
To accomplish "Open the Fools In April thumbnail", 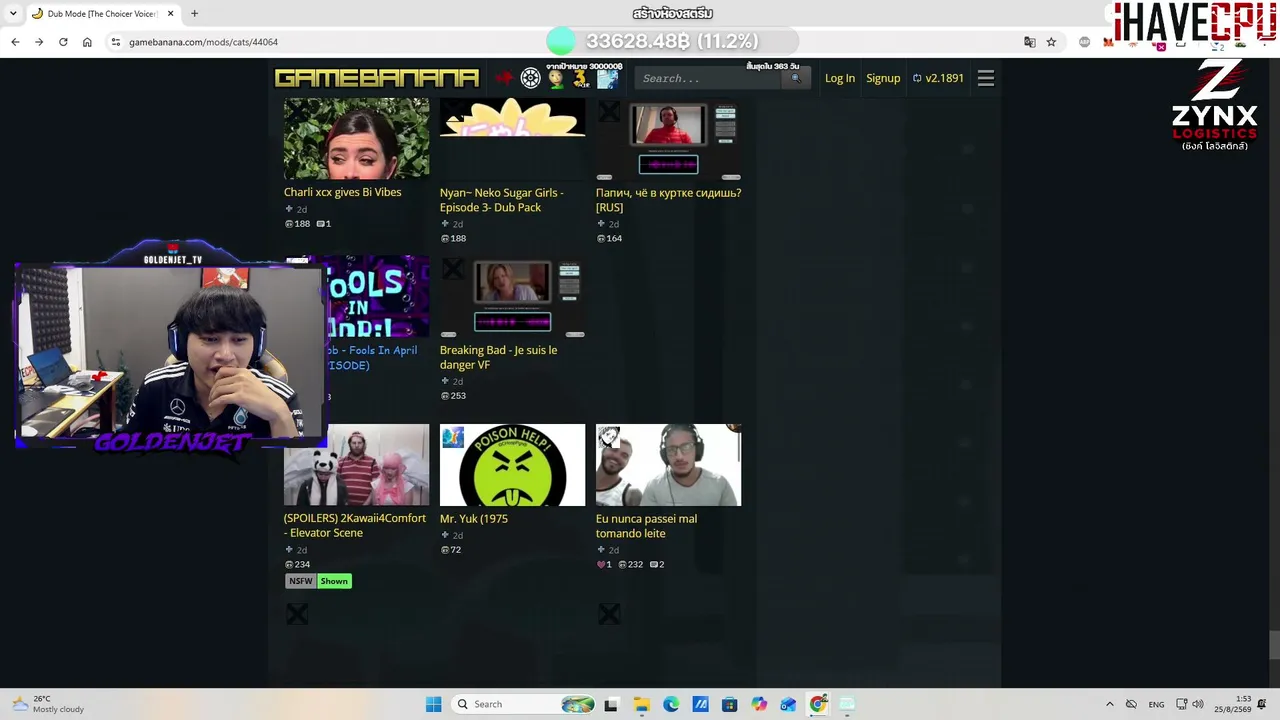I will click(378, 296).
